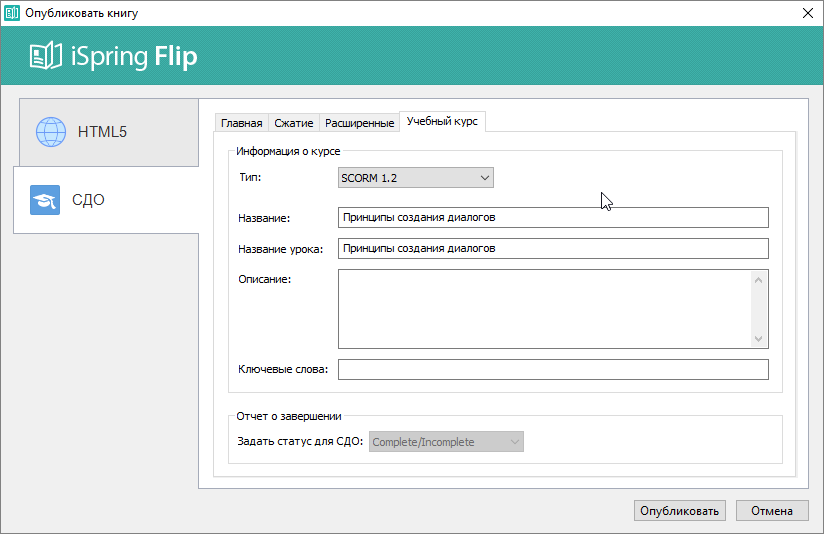This screenshot has height=534, width=824.
Task: Click the iSpring Flip book logo icon
Action: coord(46,56)
